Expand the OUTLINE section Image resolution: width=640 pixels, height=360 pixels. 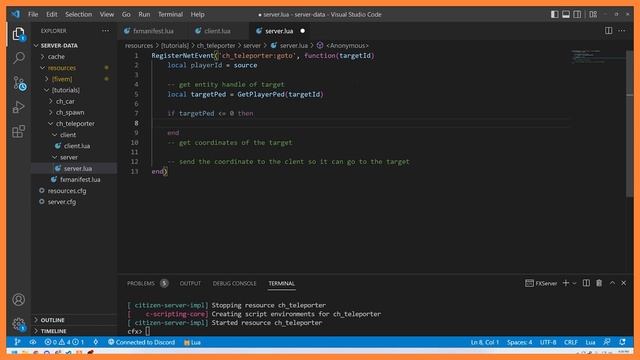(74, 320)
